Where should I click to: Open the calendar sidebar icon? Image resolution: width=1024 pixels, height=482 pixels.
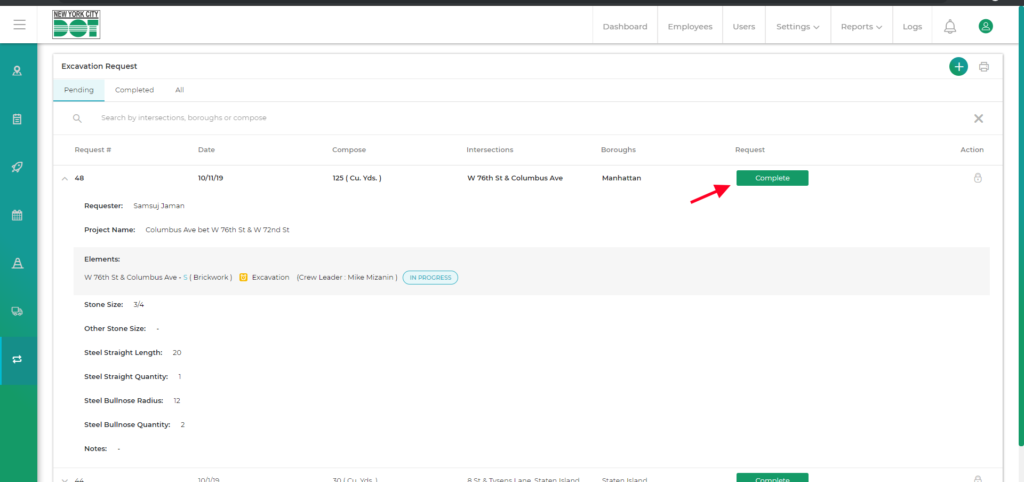pos(17,215)
